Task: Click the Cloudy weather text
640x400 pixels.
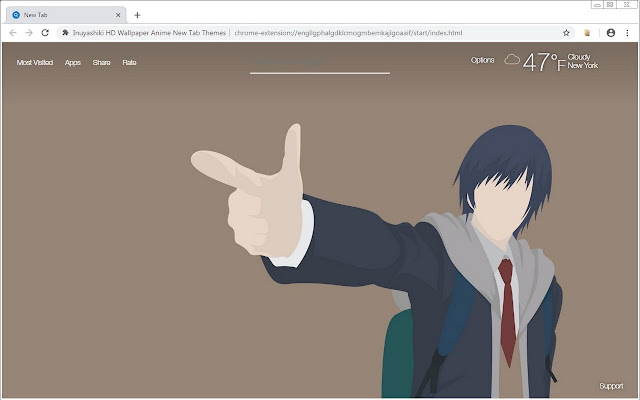Action: [579, 57]
